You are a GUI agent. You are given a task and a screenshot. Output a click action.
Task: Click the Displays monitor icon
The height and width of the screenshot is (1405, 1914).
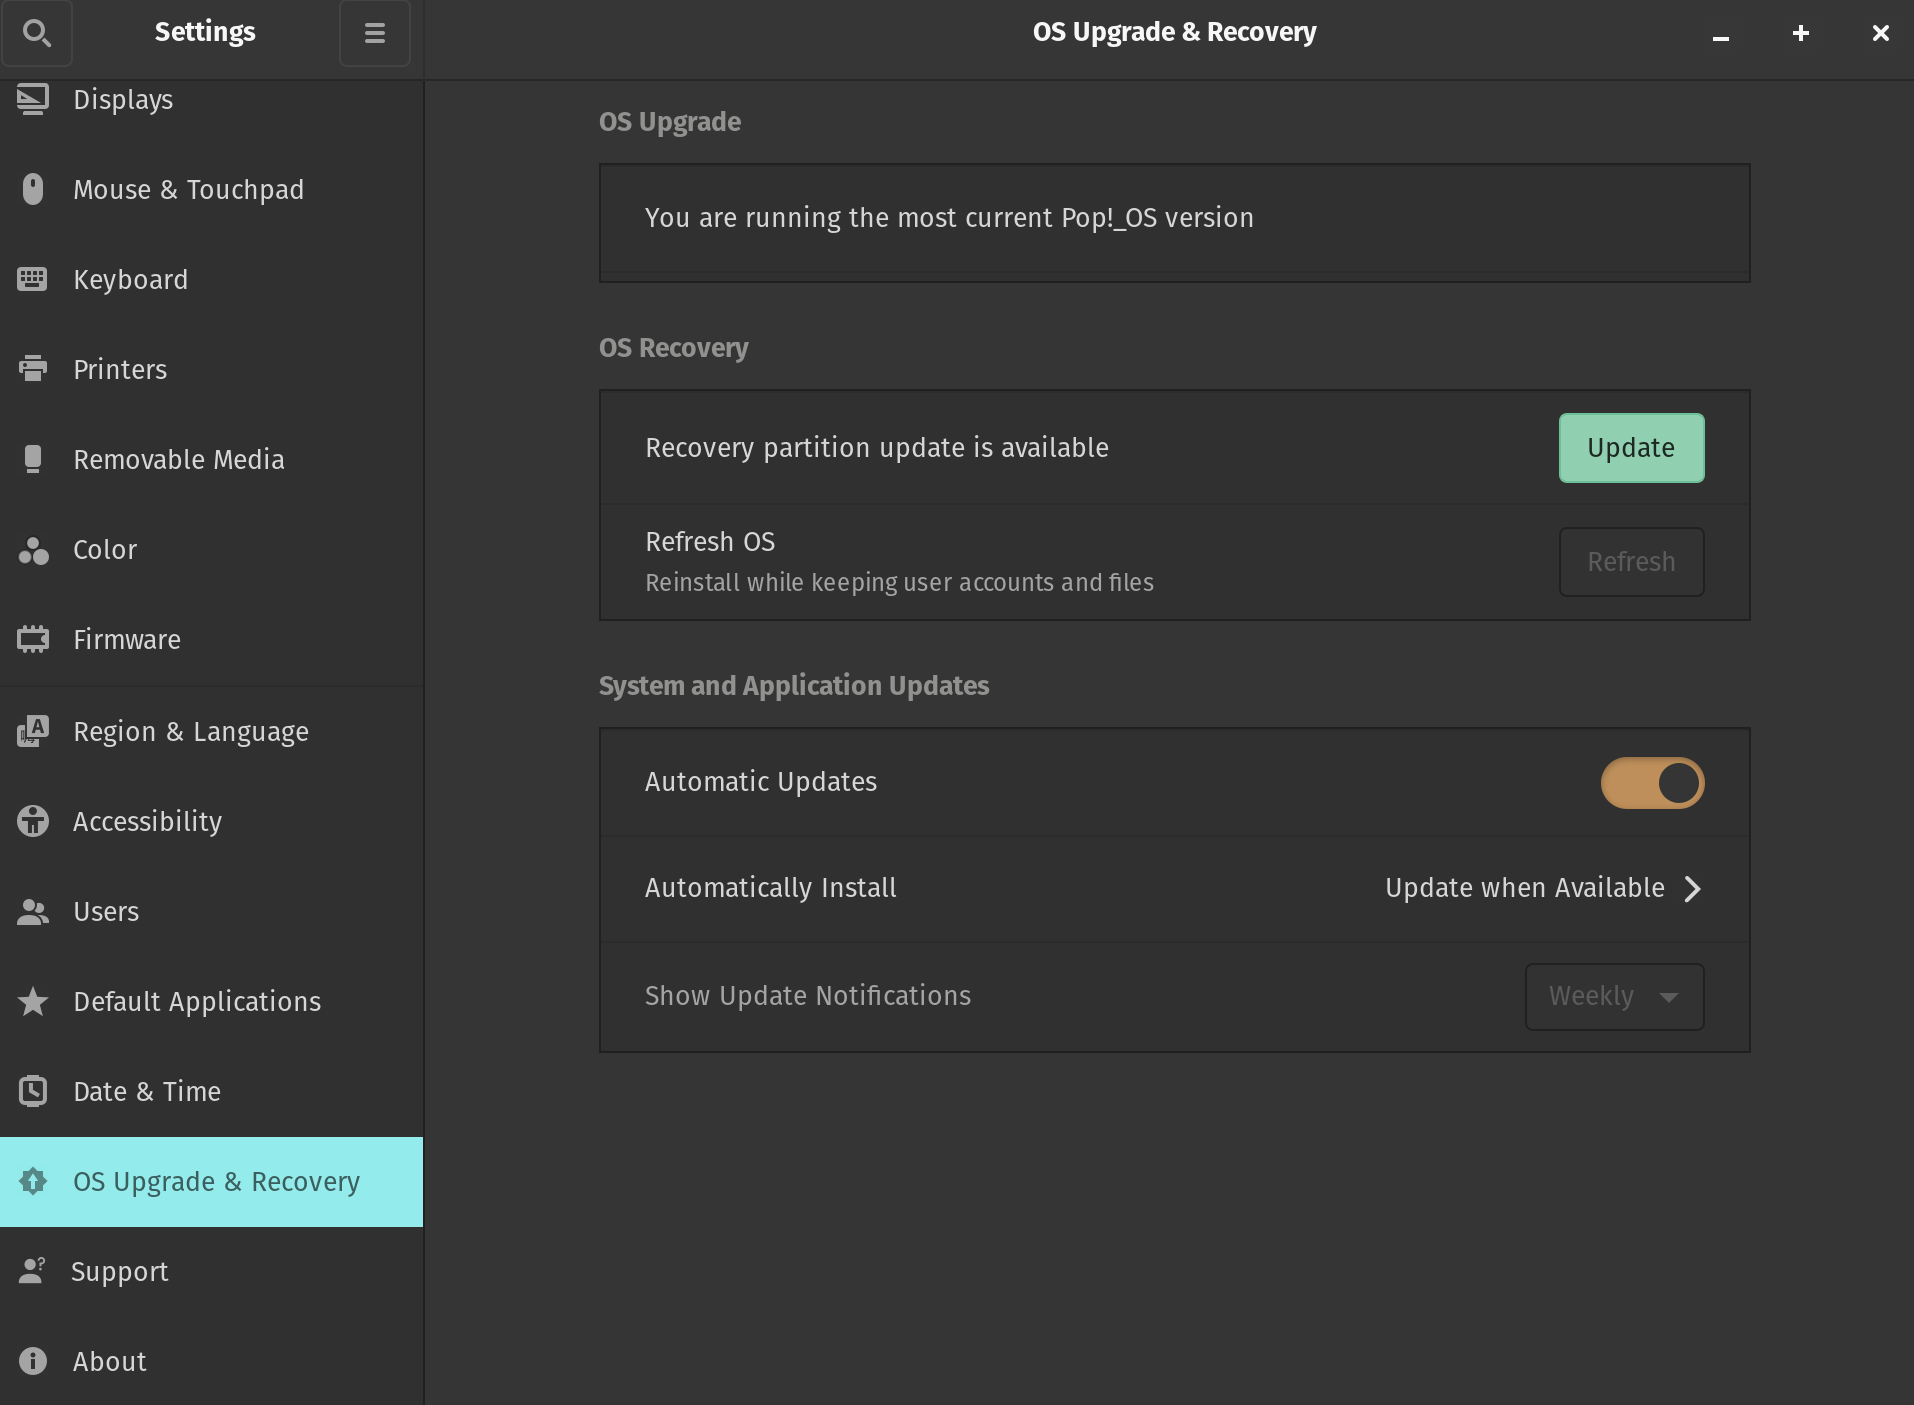click(x=33, y=100)
